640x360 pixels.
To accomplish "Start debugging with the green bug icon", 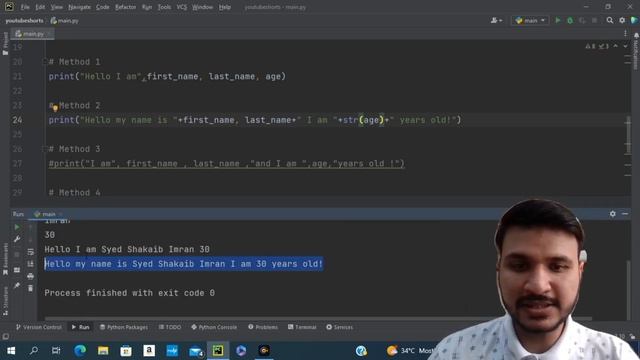I will [570, 20].
